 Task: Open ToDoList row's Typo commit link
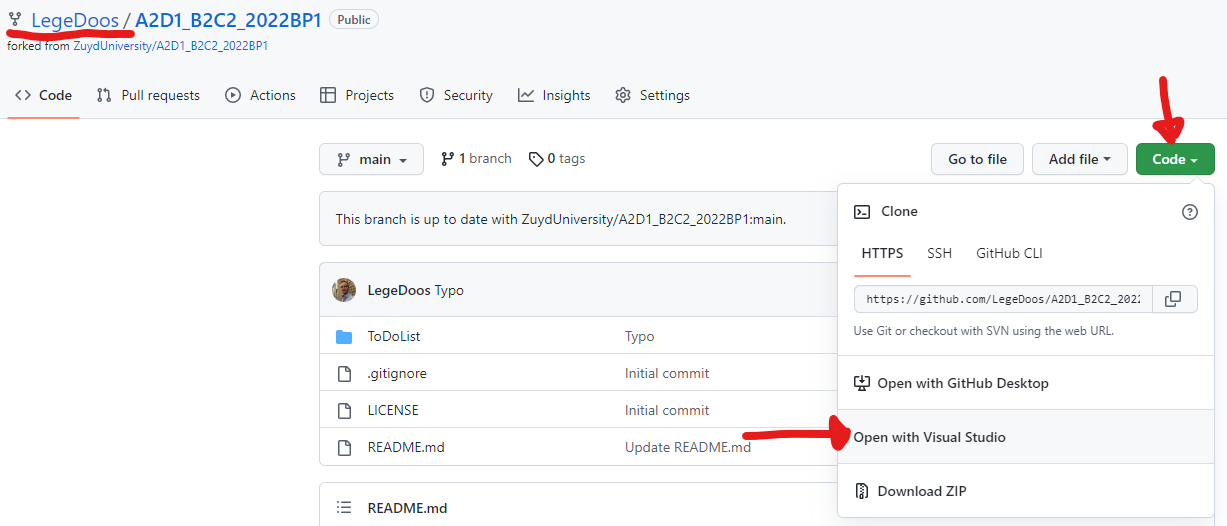pyautogui.click(x=640, y=337)
